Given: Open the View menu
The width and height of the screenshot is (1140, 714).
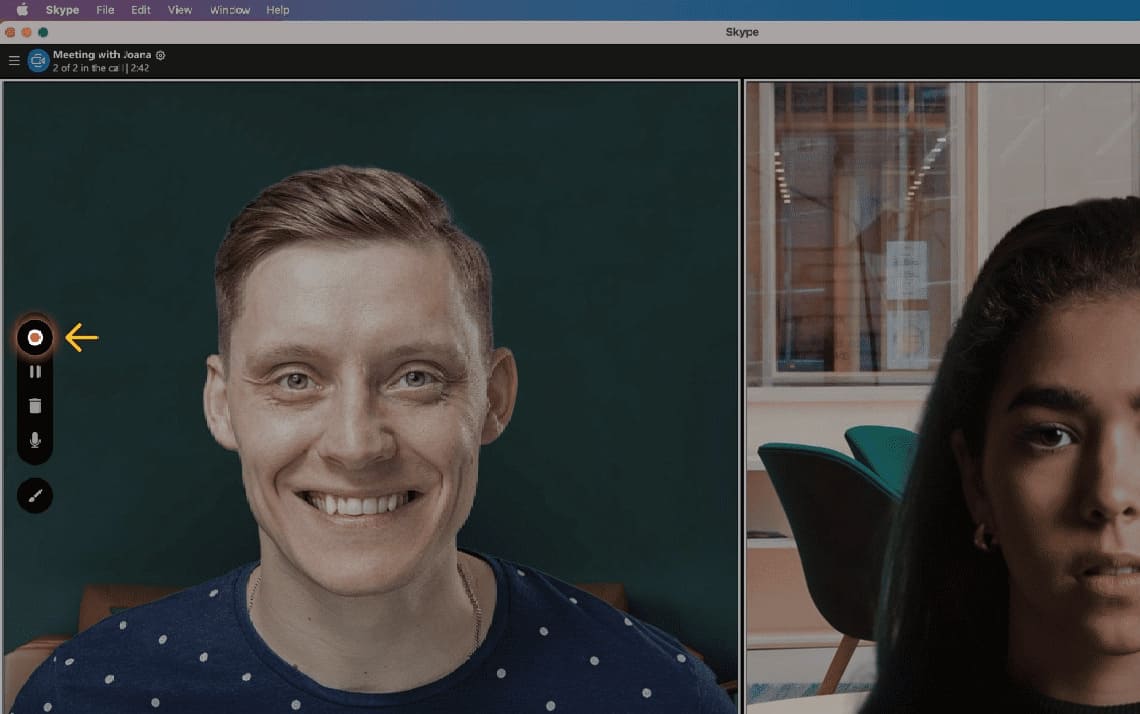Looking at the screenshot, I should pyautogui.click(x=179, y=10).
